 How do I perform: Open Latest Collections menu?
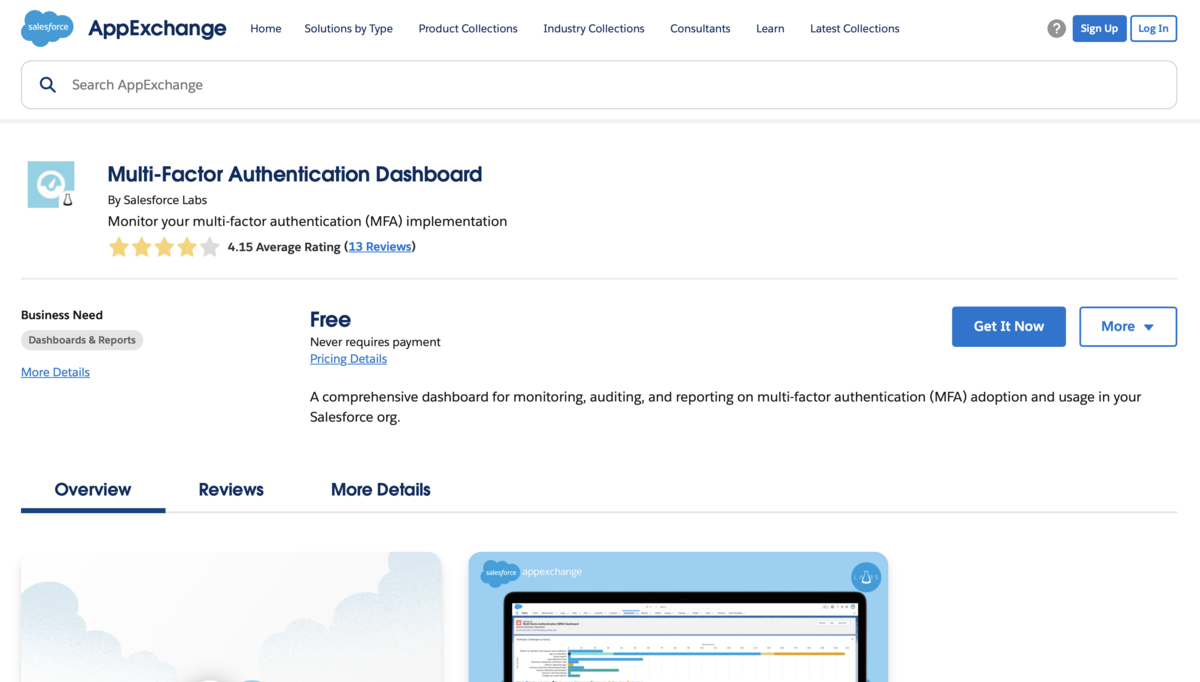coord(854,28)
